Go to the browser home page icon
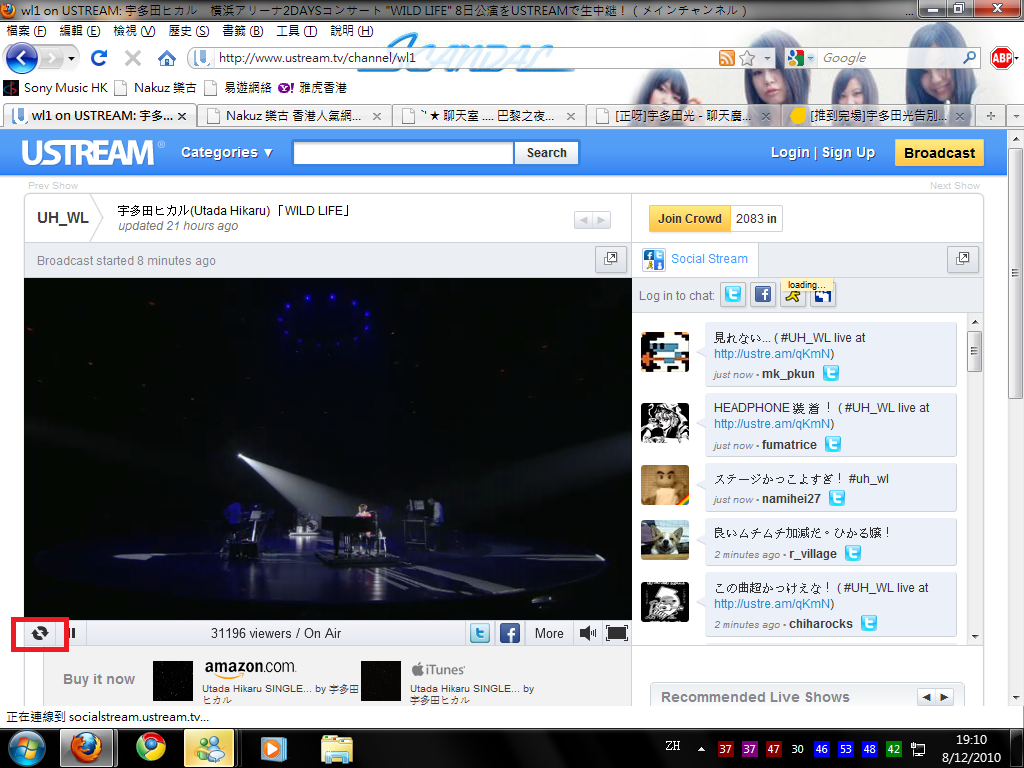The width and height of the screenshot is (1024, 768). pos(167,58)
